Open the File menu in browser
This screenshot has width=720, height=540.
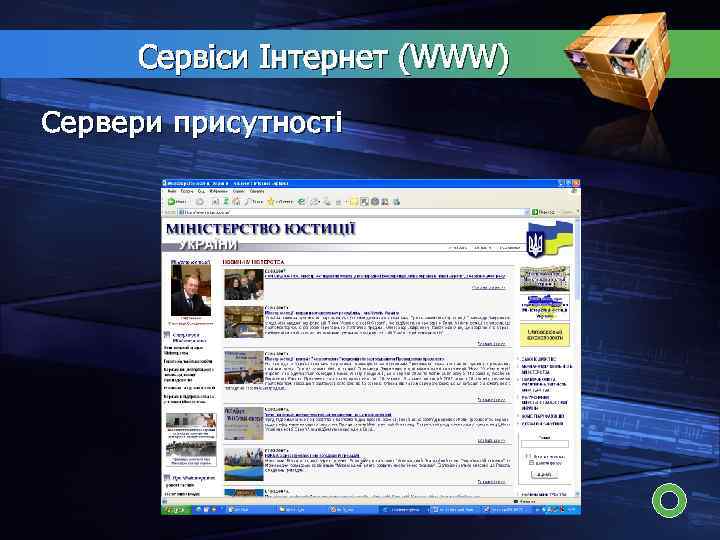coord(172,191)
